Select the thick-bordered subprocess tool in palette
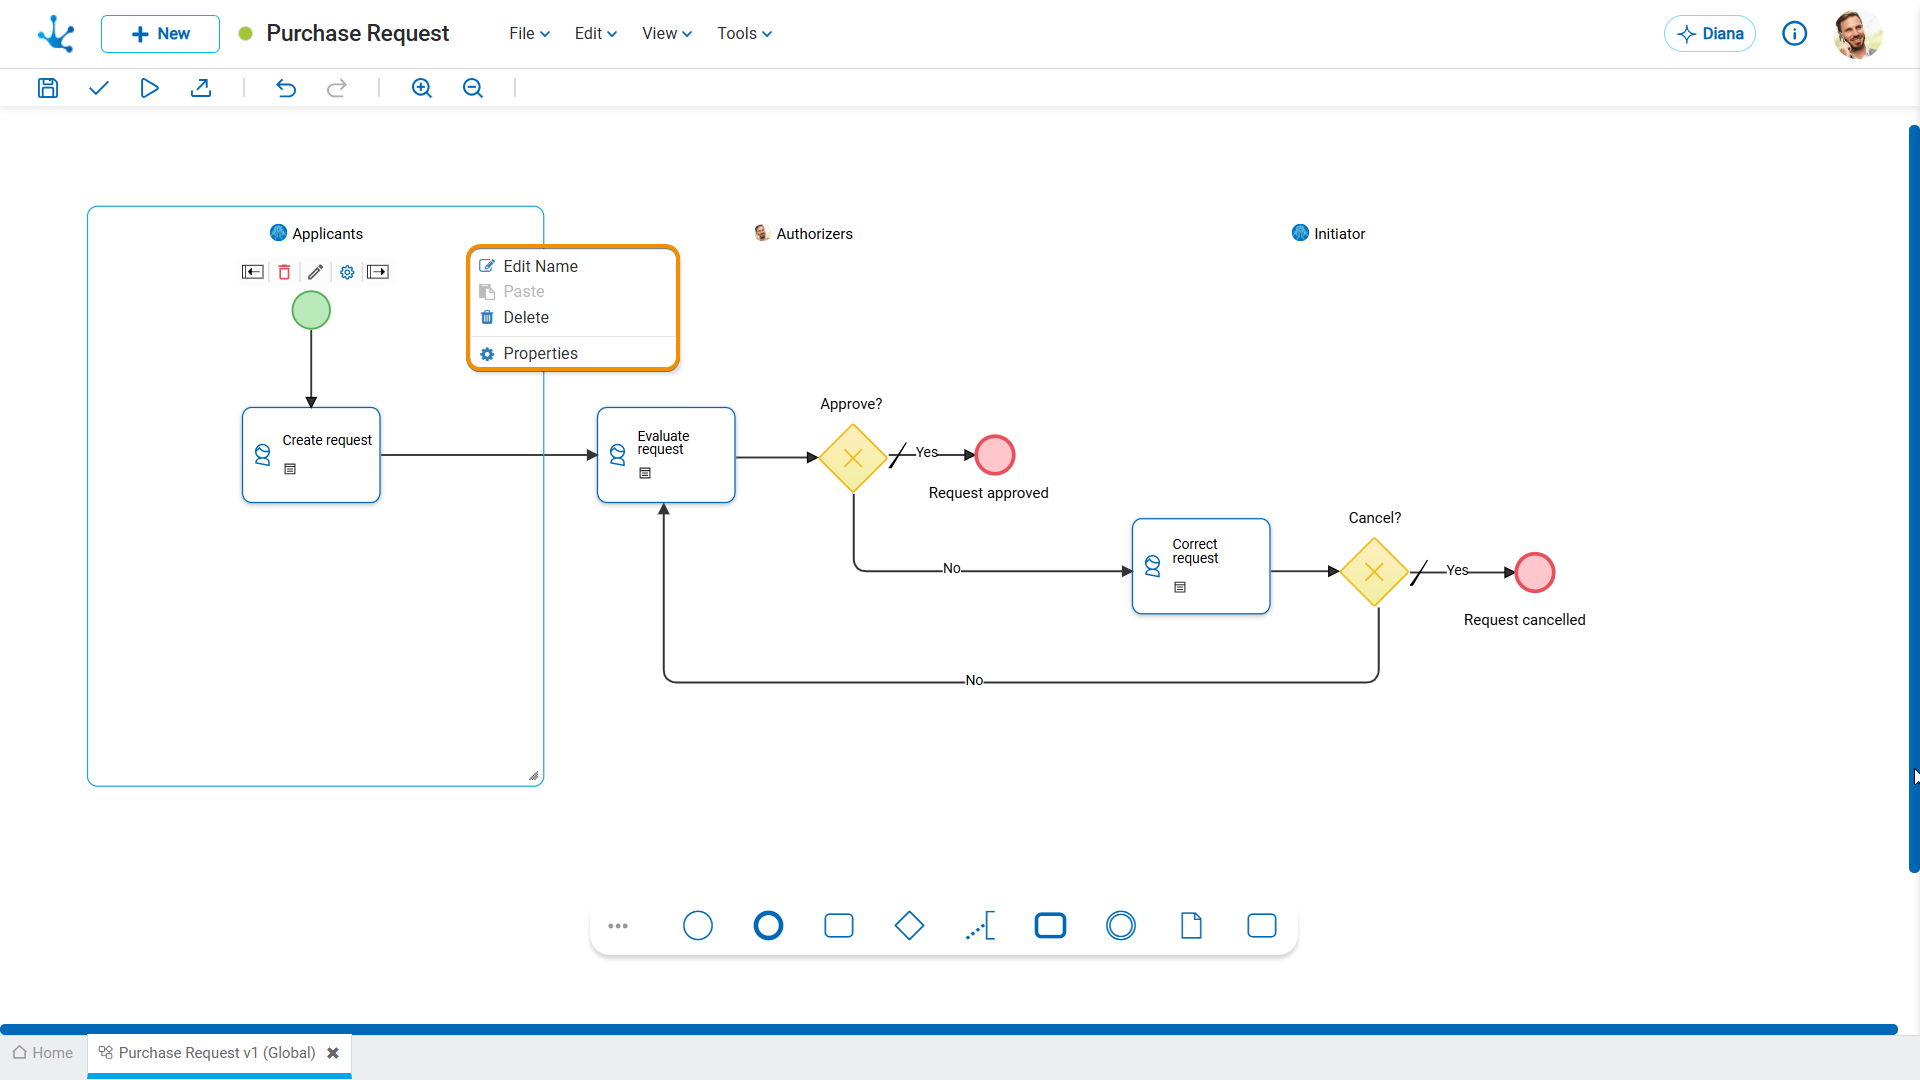The height and width of the screenshot is (1080, 1920). 1050,926
